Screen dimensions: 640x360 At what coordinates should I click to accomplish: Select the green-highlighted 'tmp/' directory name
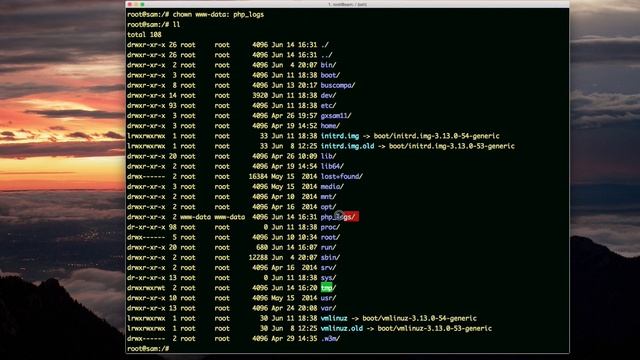pyautogui.click(x=328, y=288)
